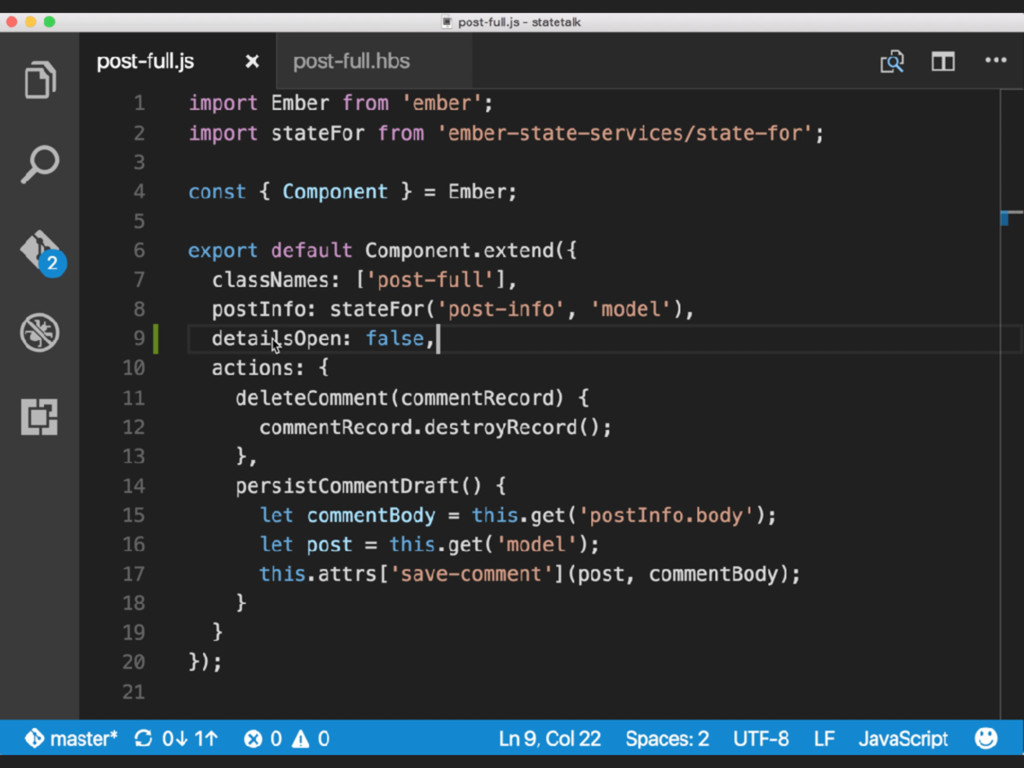Viewport: 1024px width, 768px height.
Task: Select the UTF-8 encoding indicator
Action: click(761, 739)
